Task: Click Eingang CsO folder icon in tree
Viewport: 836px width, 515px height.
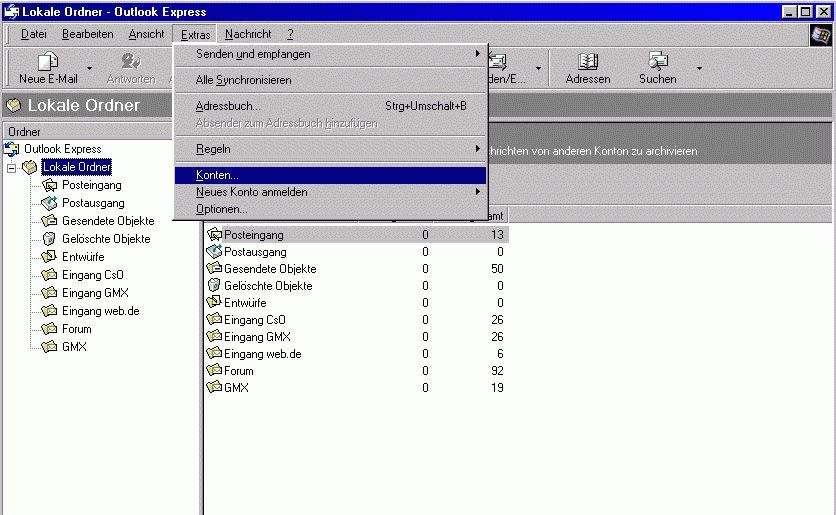Action: (50, 275)
